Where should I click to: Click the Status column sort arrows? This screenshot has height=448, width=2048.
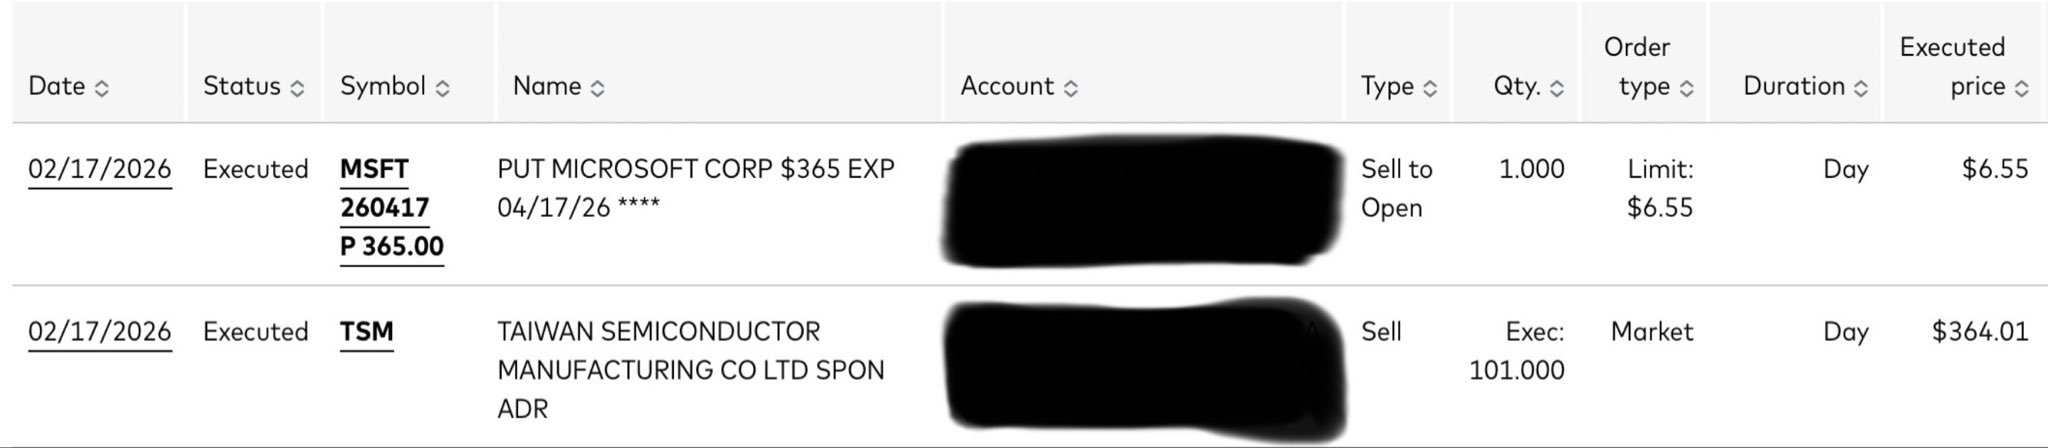(297, 88)
